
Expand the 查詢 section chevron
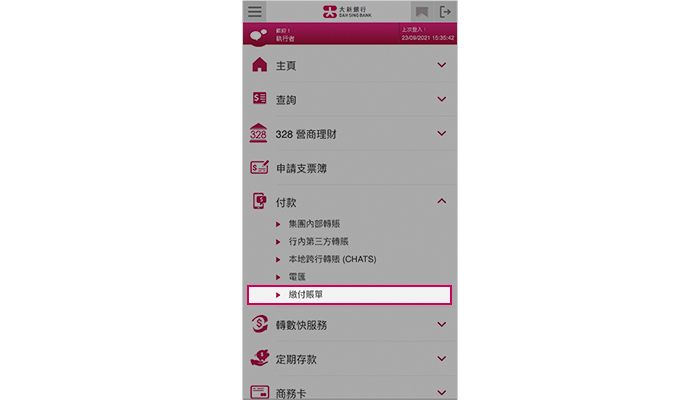pos(442,99)
